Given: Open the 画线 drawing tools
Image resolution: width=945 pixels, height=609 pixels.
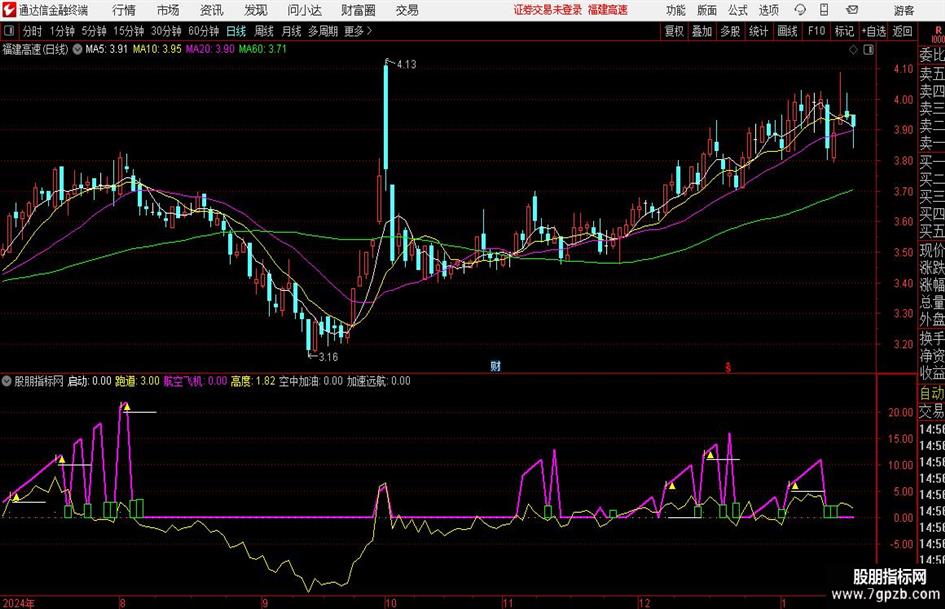Looking at the screenshot, I should (x=787, y=31).
